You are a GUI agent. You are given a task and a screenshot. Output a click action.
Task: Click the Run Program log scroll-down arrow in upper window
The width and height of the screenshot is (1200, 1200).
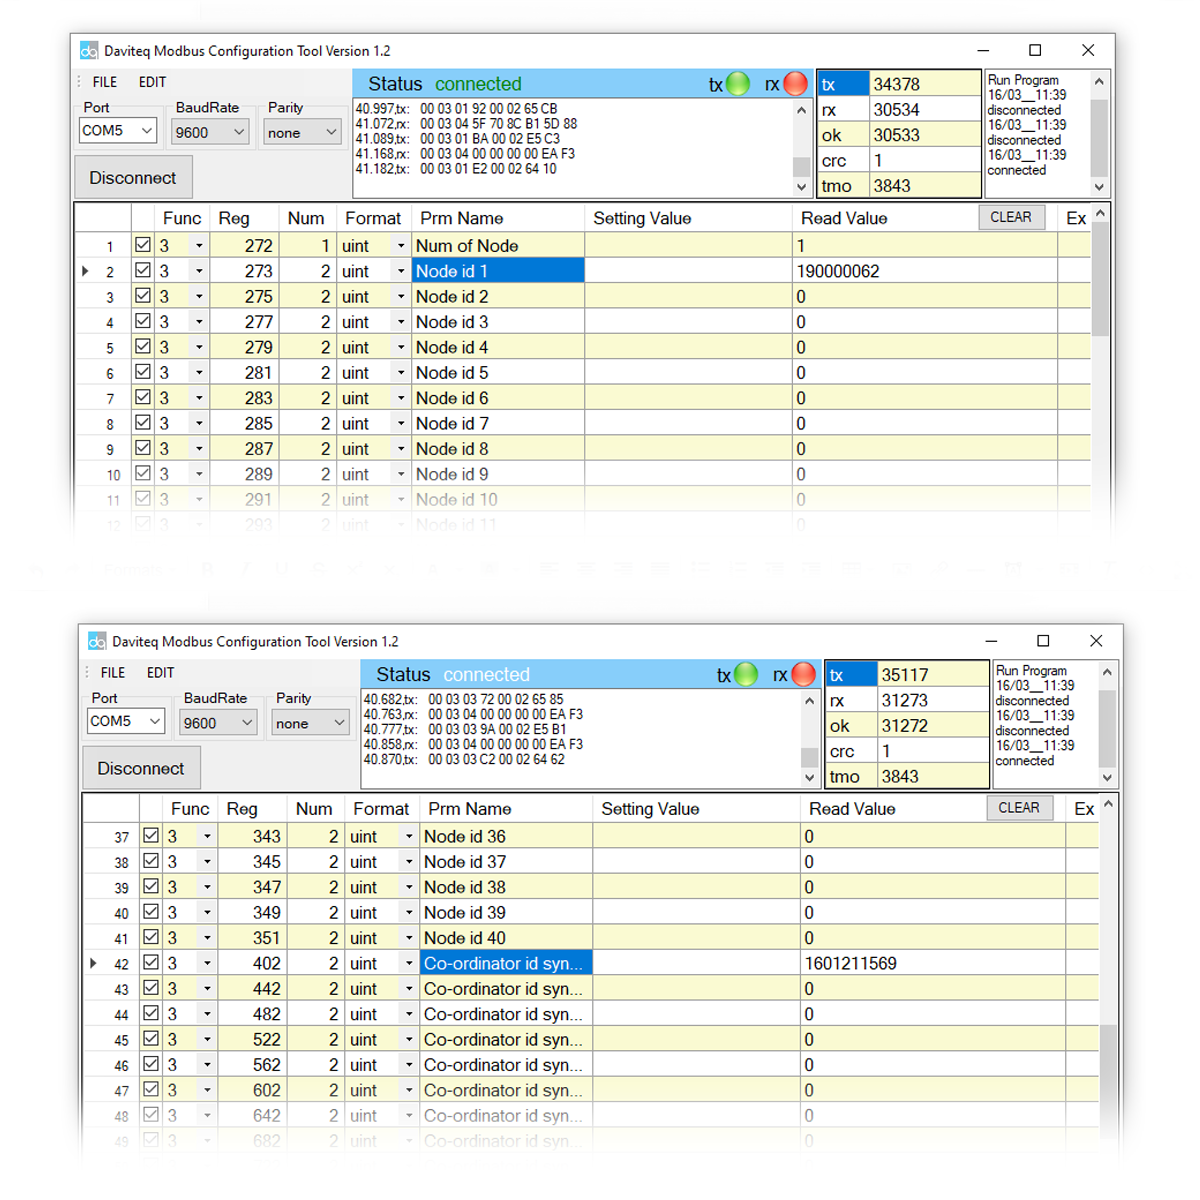[x=1099, y=187]
